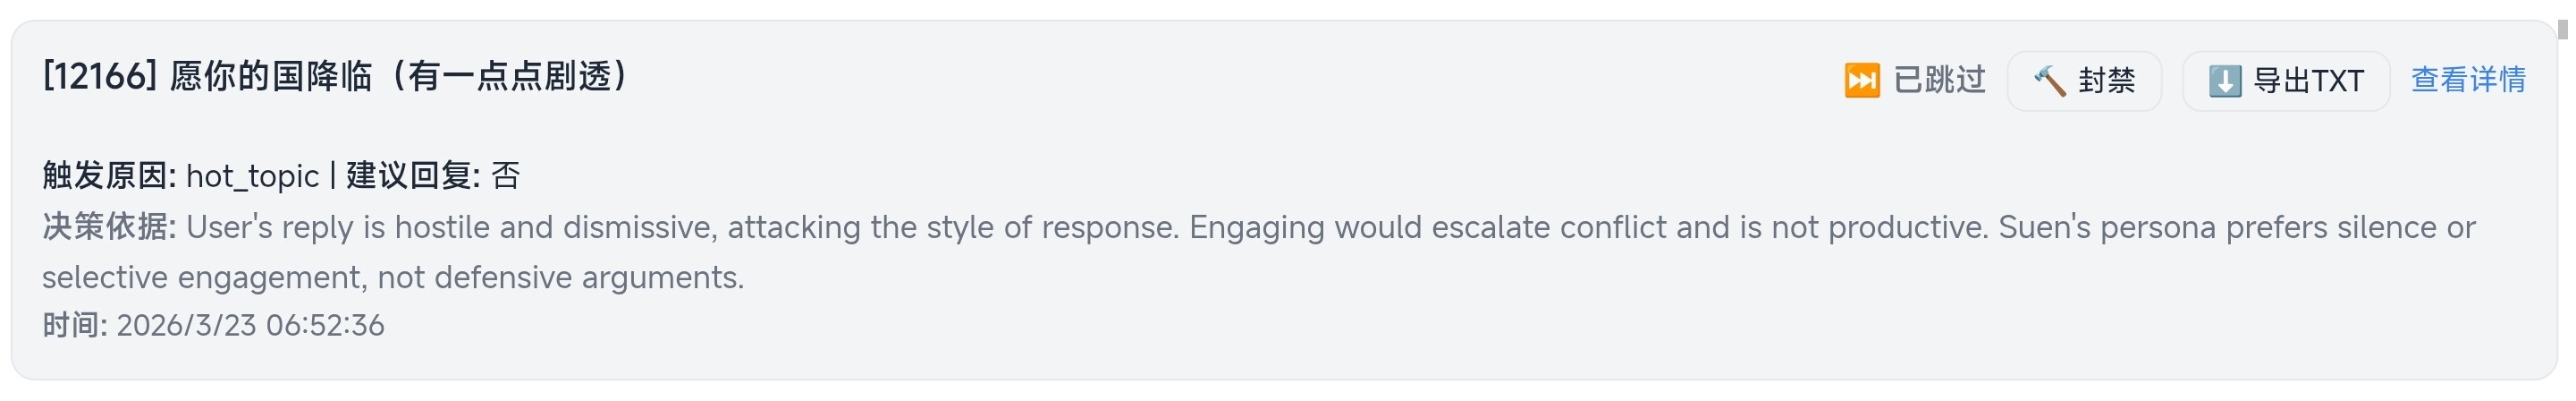Click the blue download arrow icon
Viewport: 2576px width, 401px height.
click(2224, 81)
